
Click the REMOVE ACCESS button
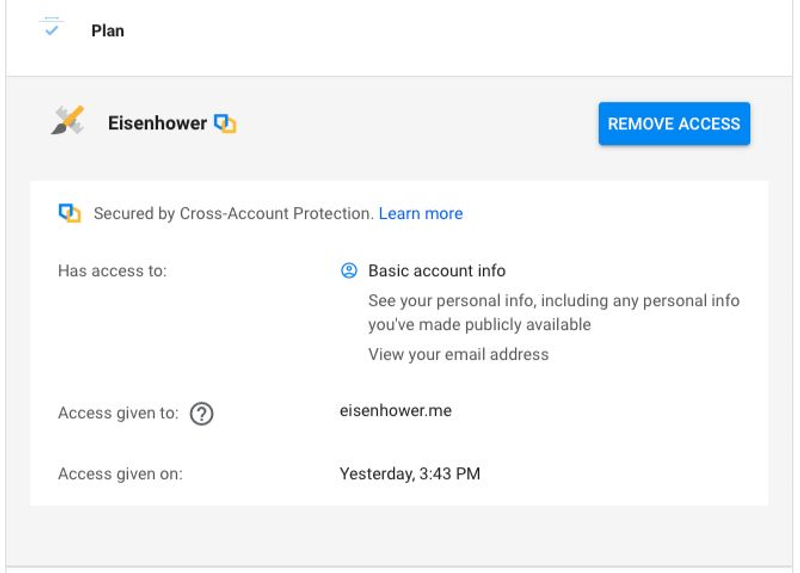tap(674, 123)
